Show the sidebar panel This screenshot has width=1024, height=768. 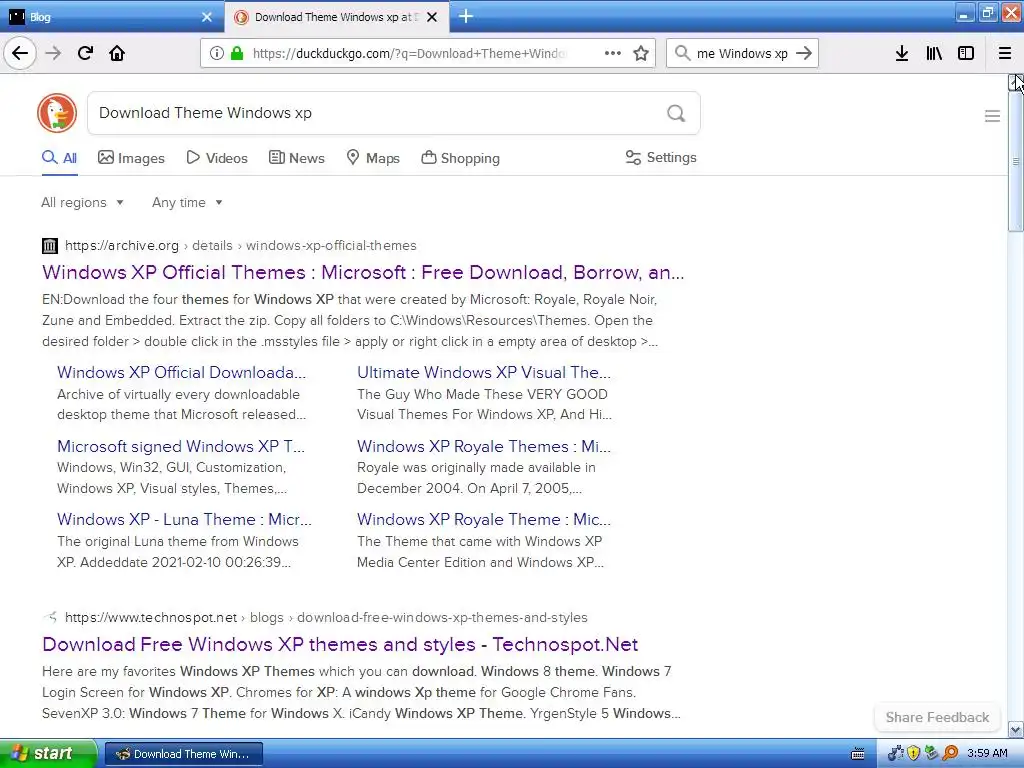click(966, 53)
